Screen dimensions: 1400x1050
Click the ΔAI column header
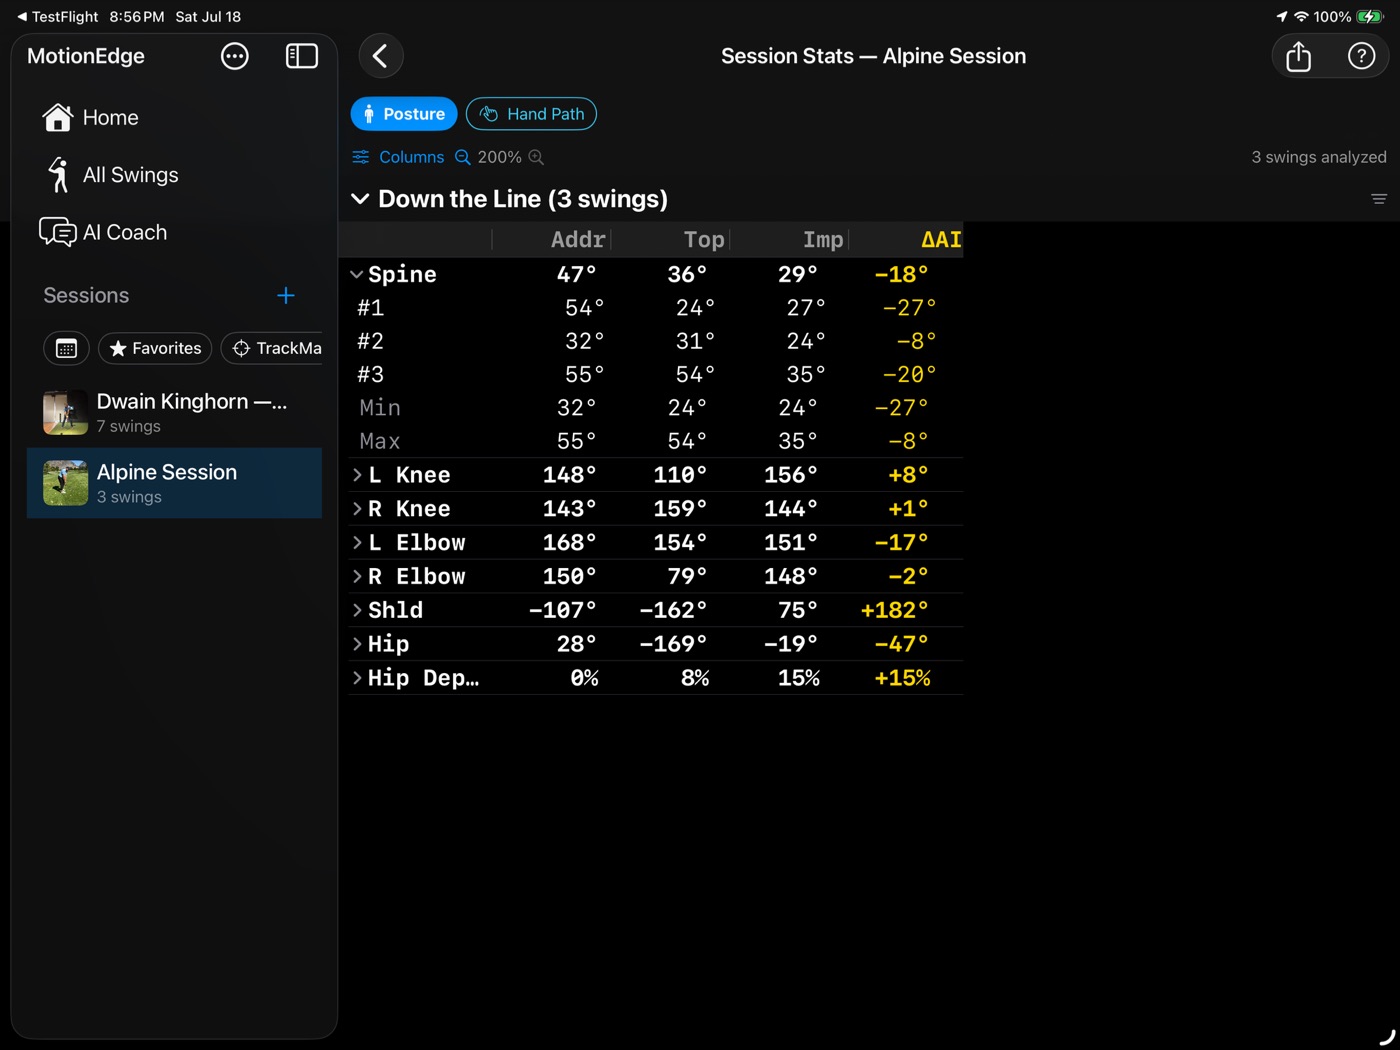941,240
